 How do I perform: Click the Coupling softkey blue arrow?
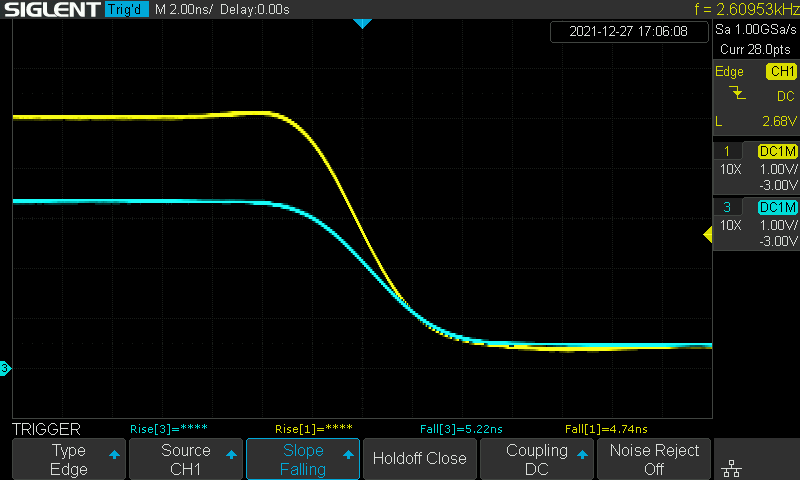582,454
